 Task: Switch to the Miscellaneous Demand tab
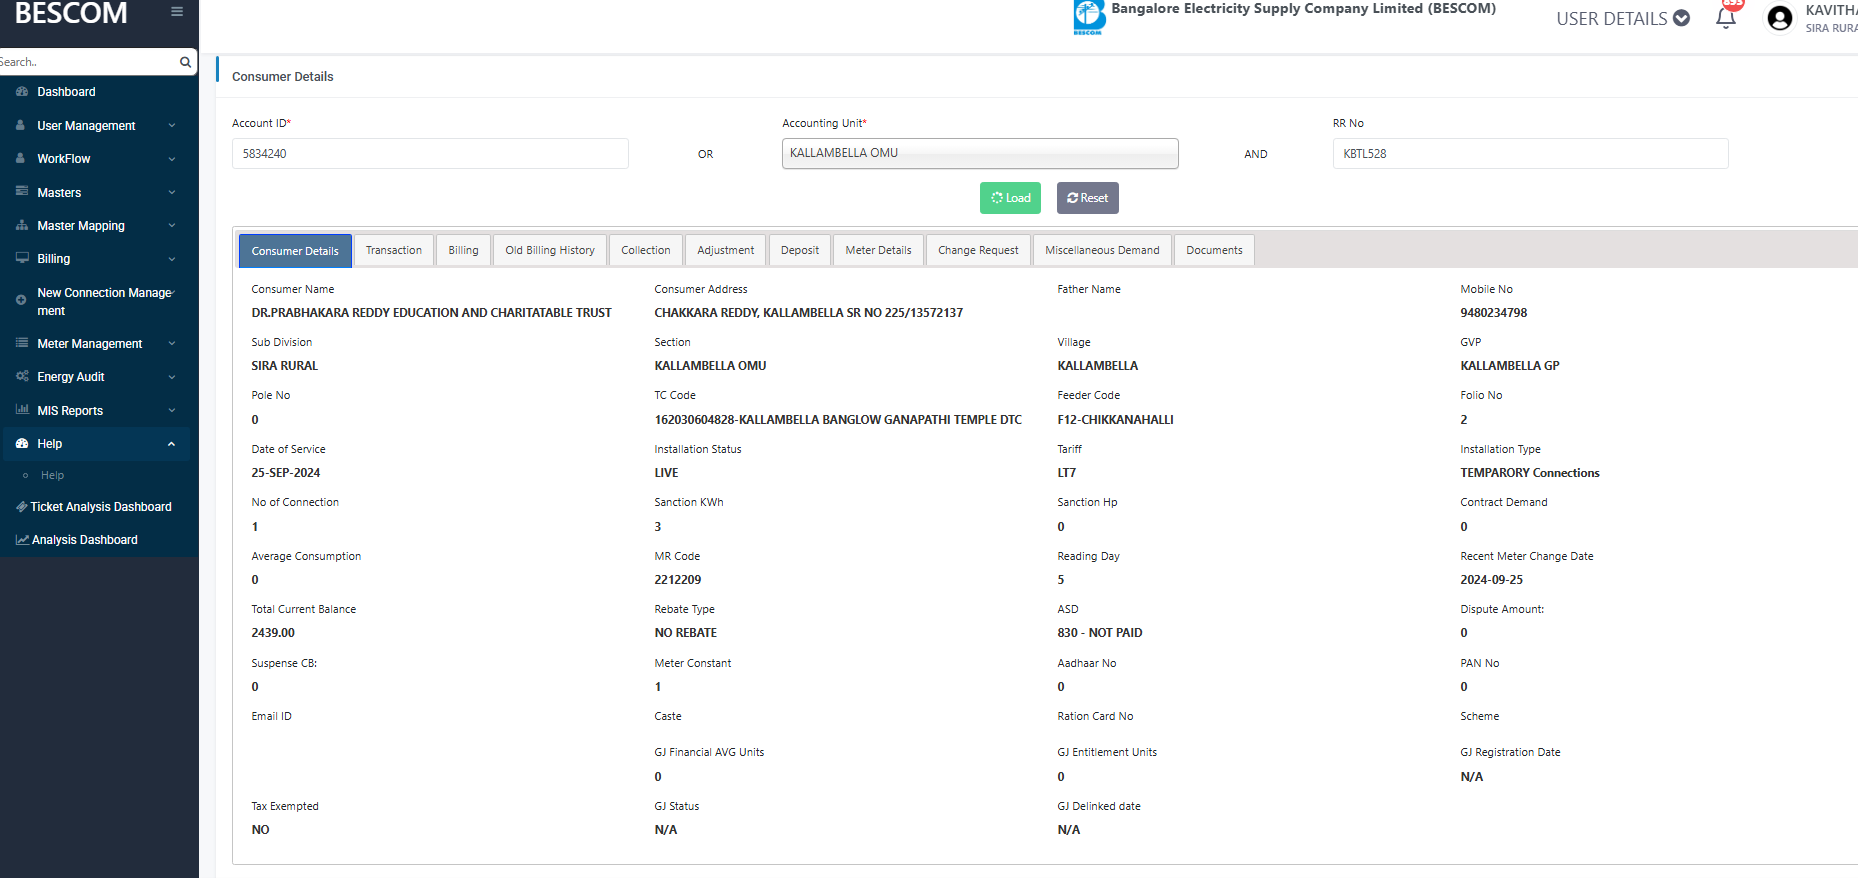click(x=1102, y=250)
